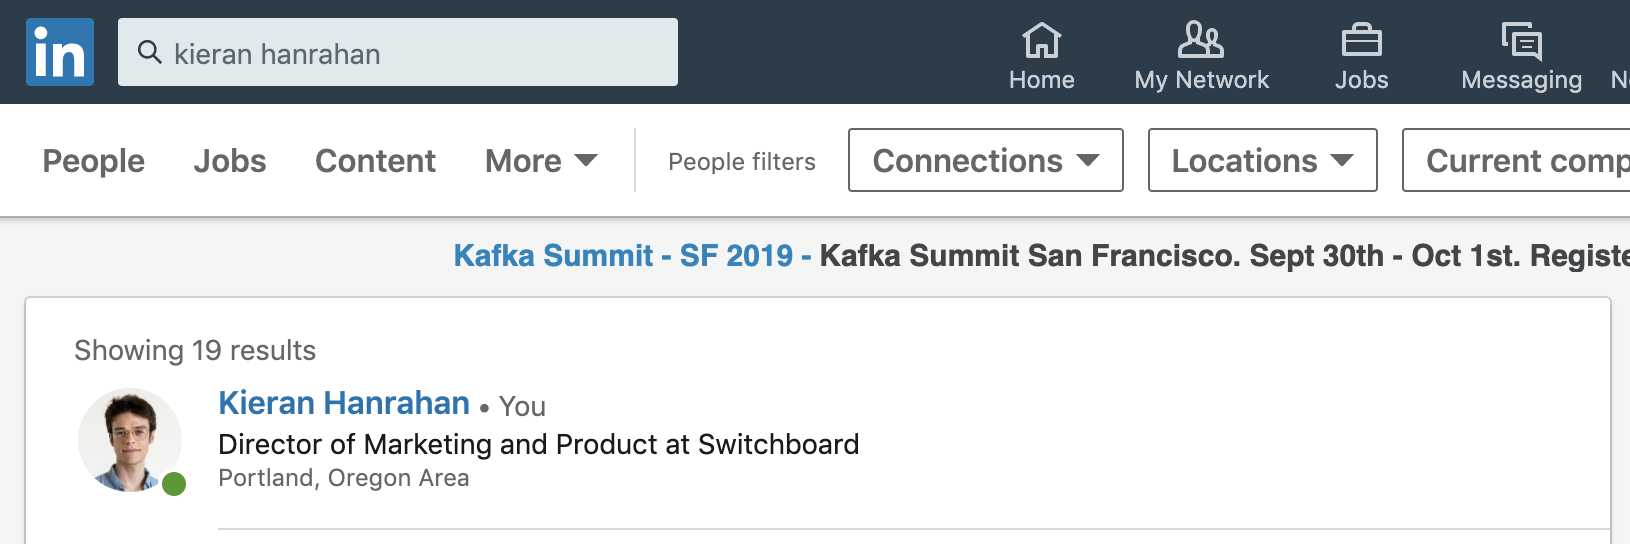The image size is (1630, 544).
Task: Click the LinkedIn logo icon
Action: click(x=60, y=52)
